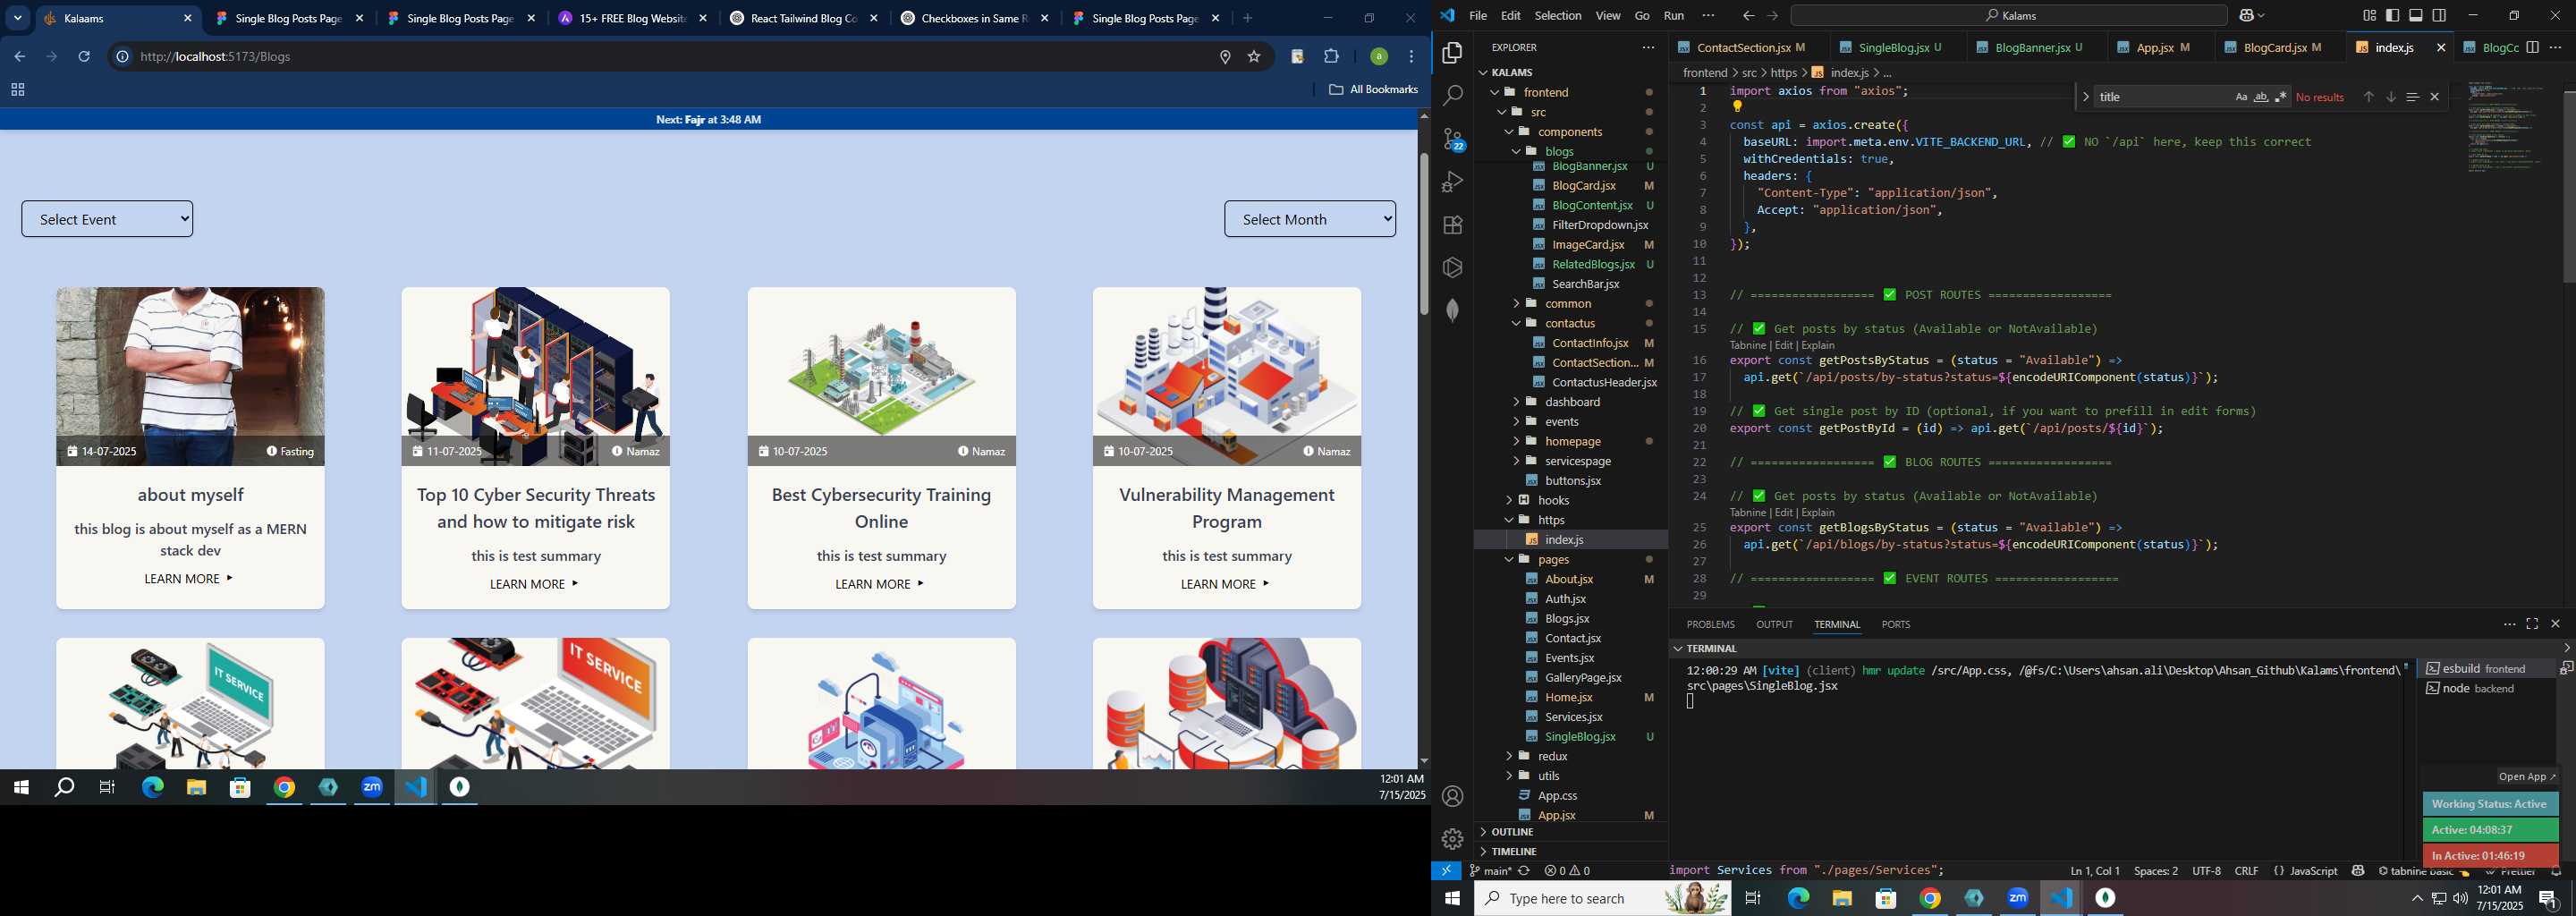Image resolution: width=2576 pixels, height=916 pixels.
Task: Open the errors and warnings count in status bar
Action: pyautogui.click(x=1567, y=871)
